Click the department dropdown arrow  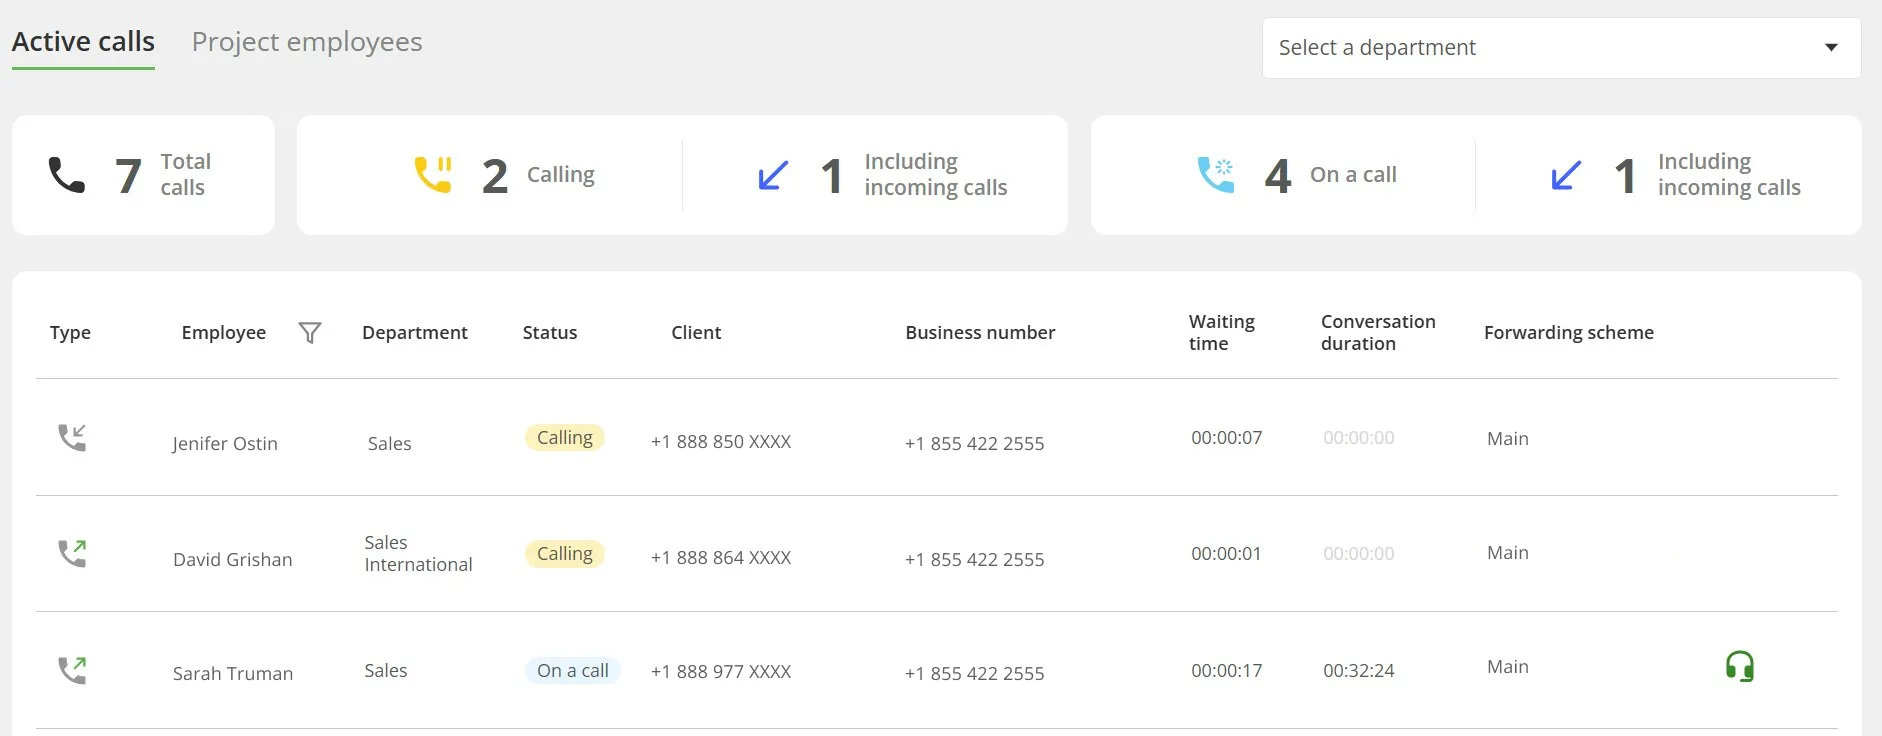coord(1831,48)
